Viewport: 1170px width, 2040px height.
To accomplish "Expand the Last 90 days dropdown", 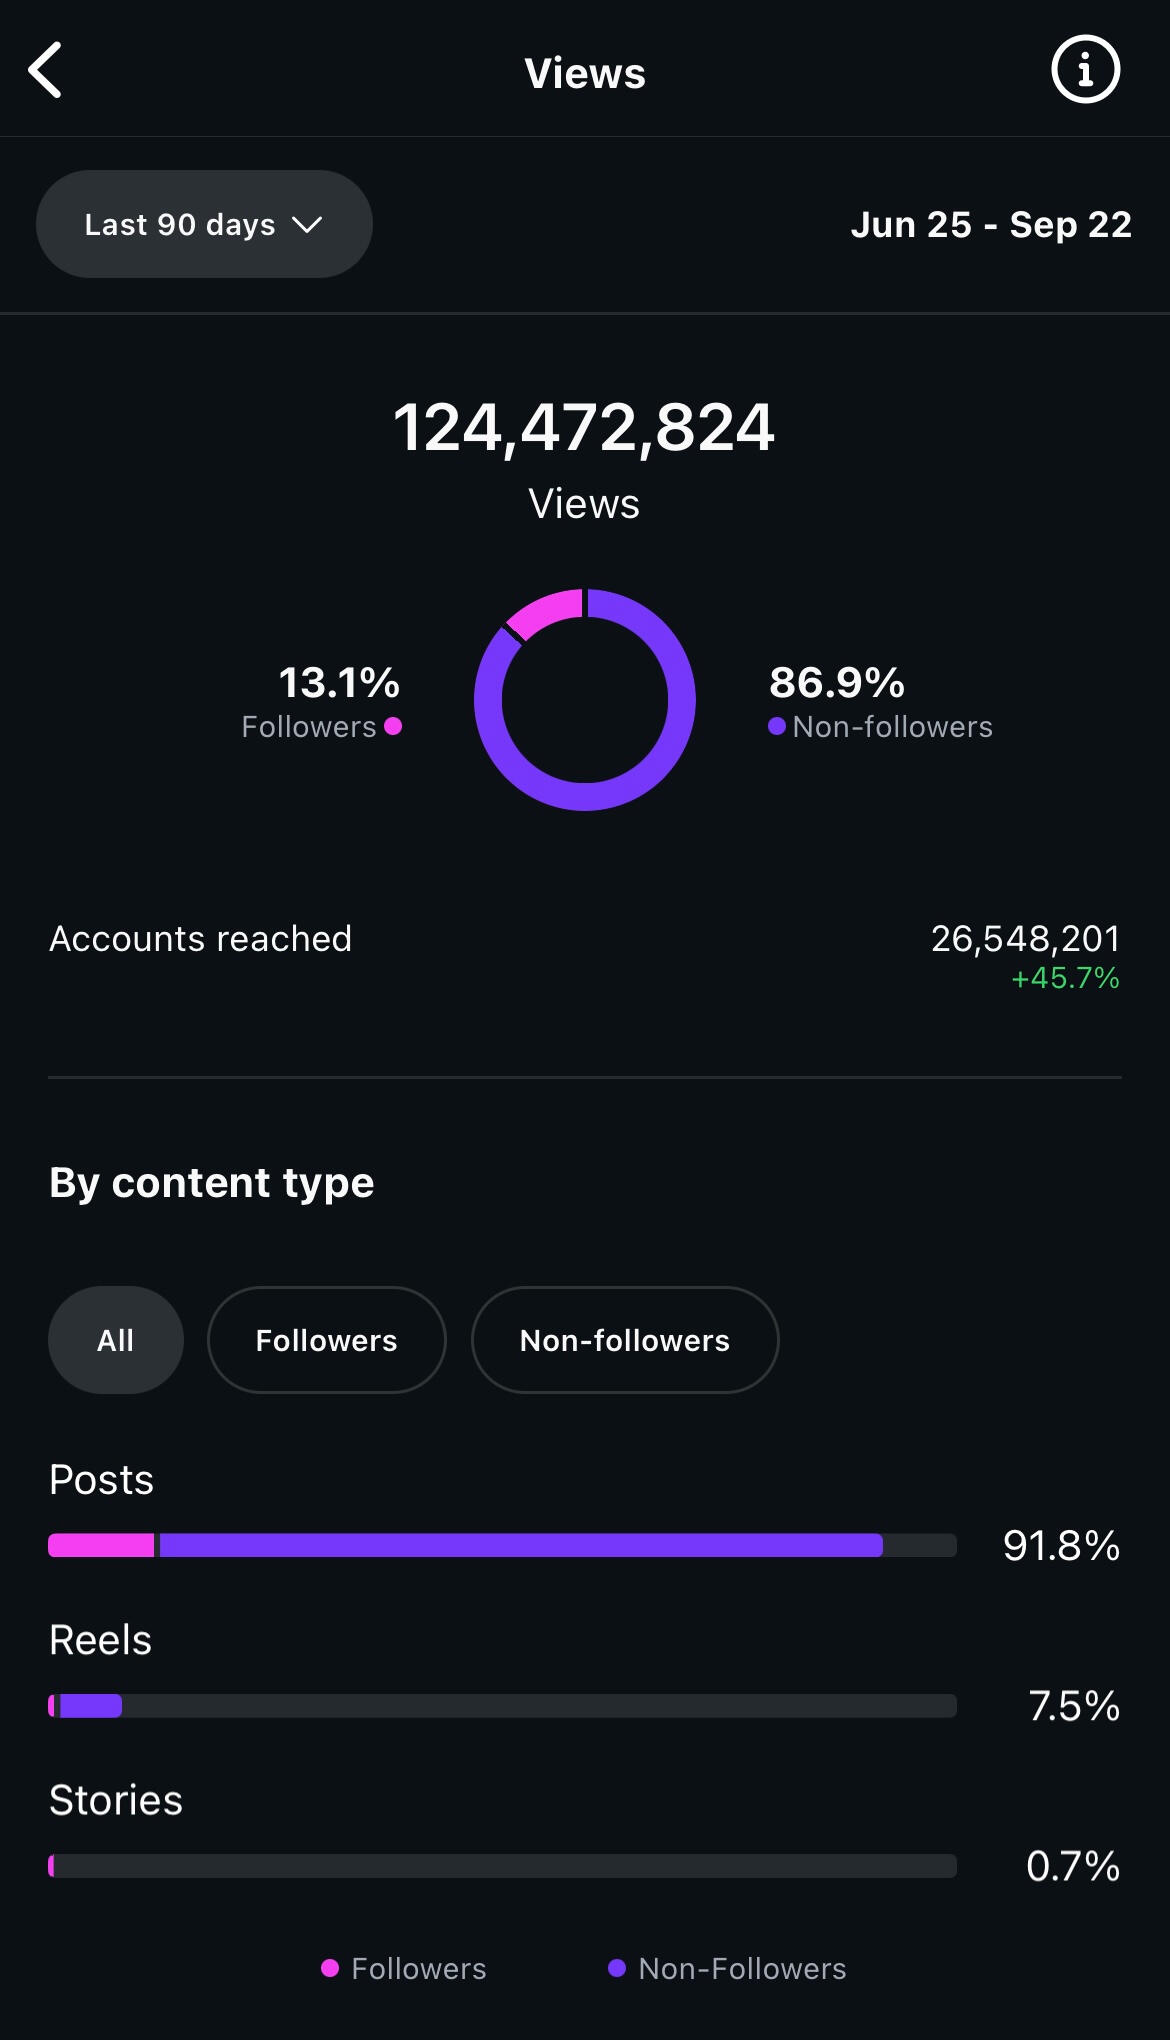I will [204, 224].
